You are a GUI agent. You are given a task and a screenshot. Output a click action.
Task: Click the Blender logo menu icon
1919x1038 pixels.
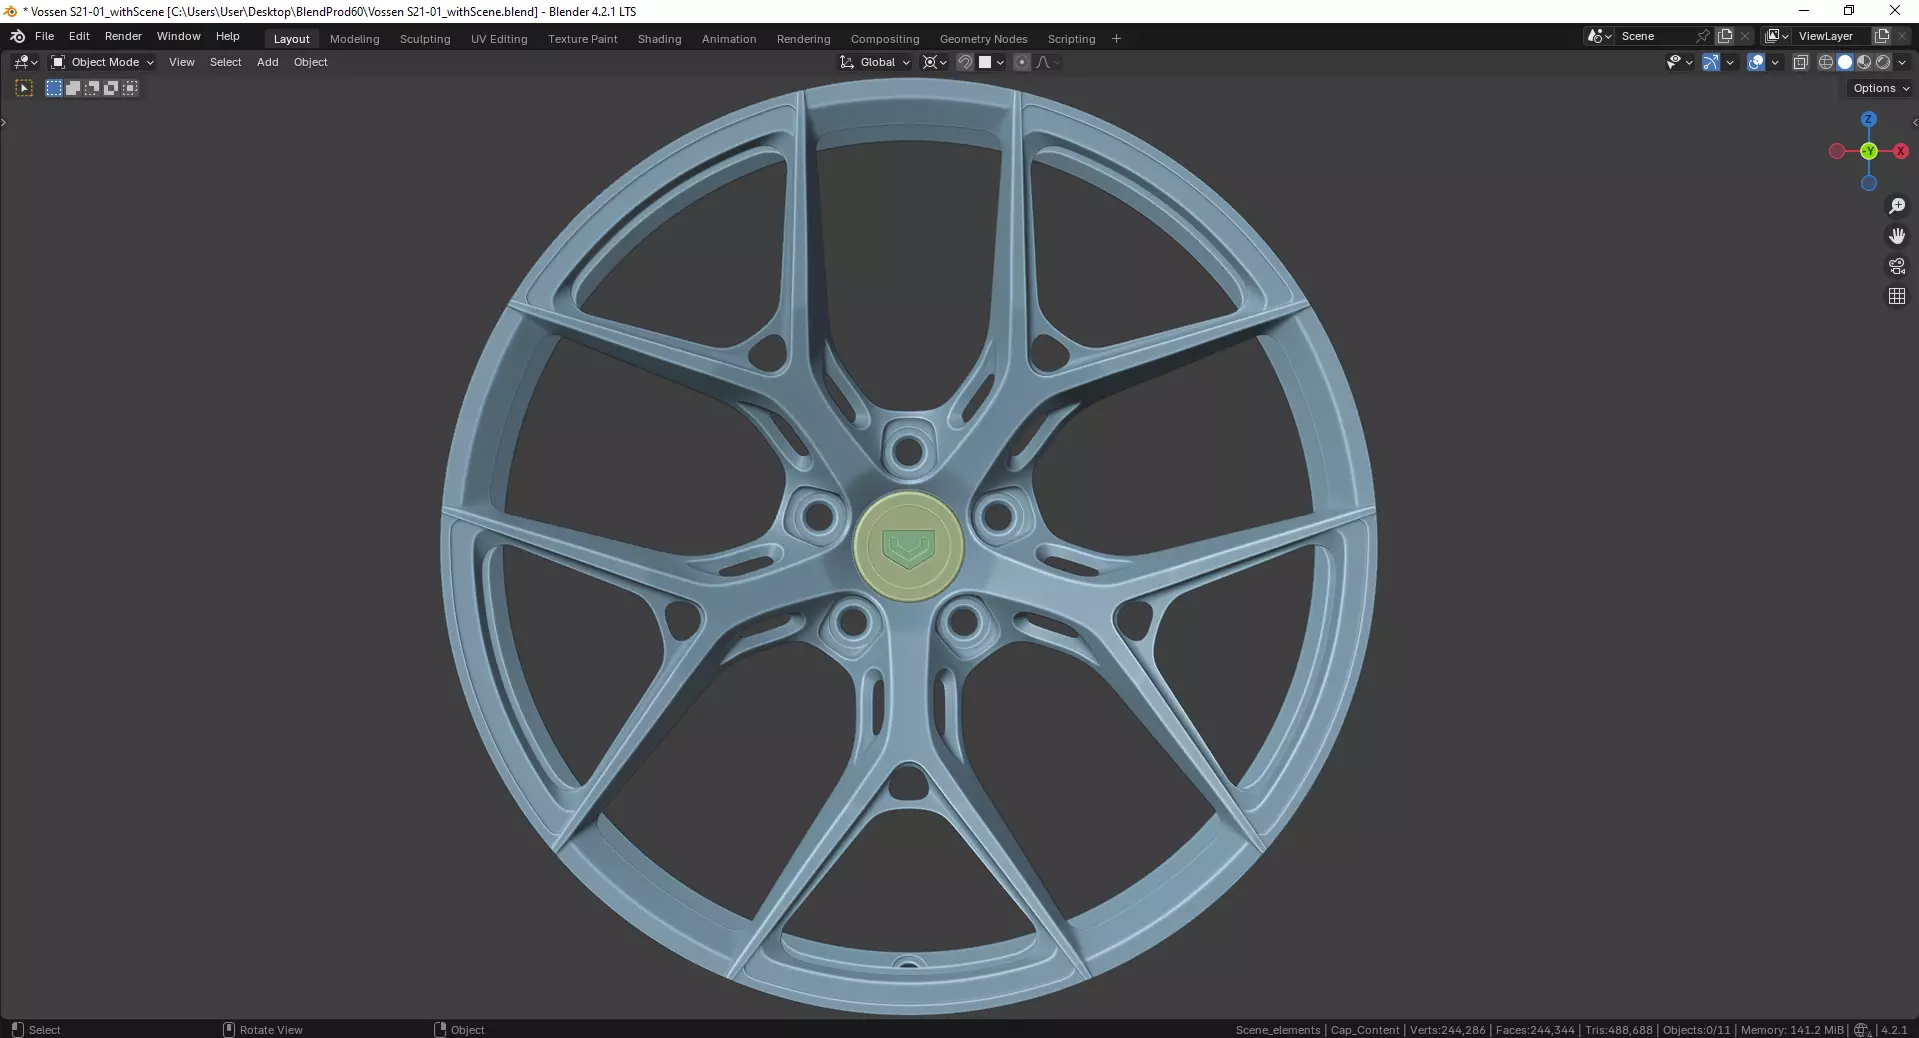point(17,36)
